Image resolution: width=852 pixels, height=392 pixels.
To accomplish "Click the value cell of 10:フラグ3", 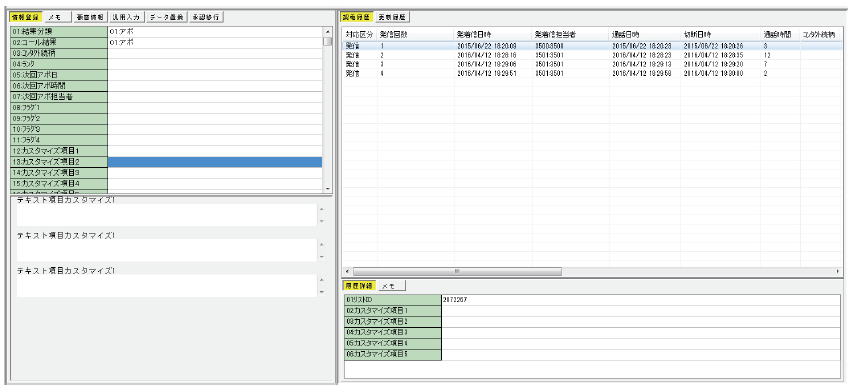I will 215,129.
